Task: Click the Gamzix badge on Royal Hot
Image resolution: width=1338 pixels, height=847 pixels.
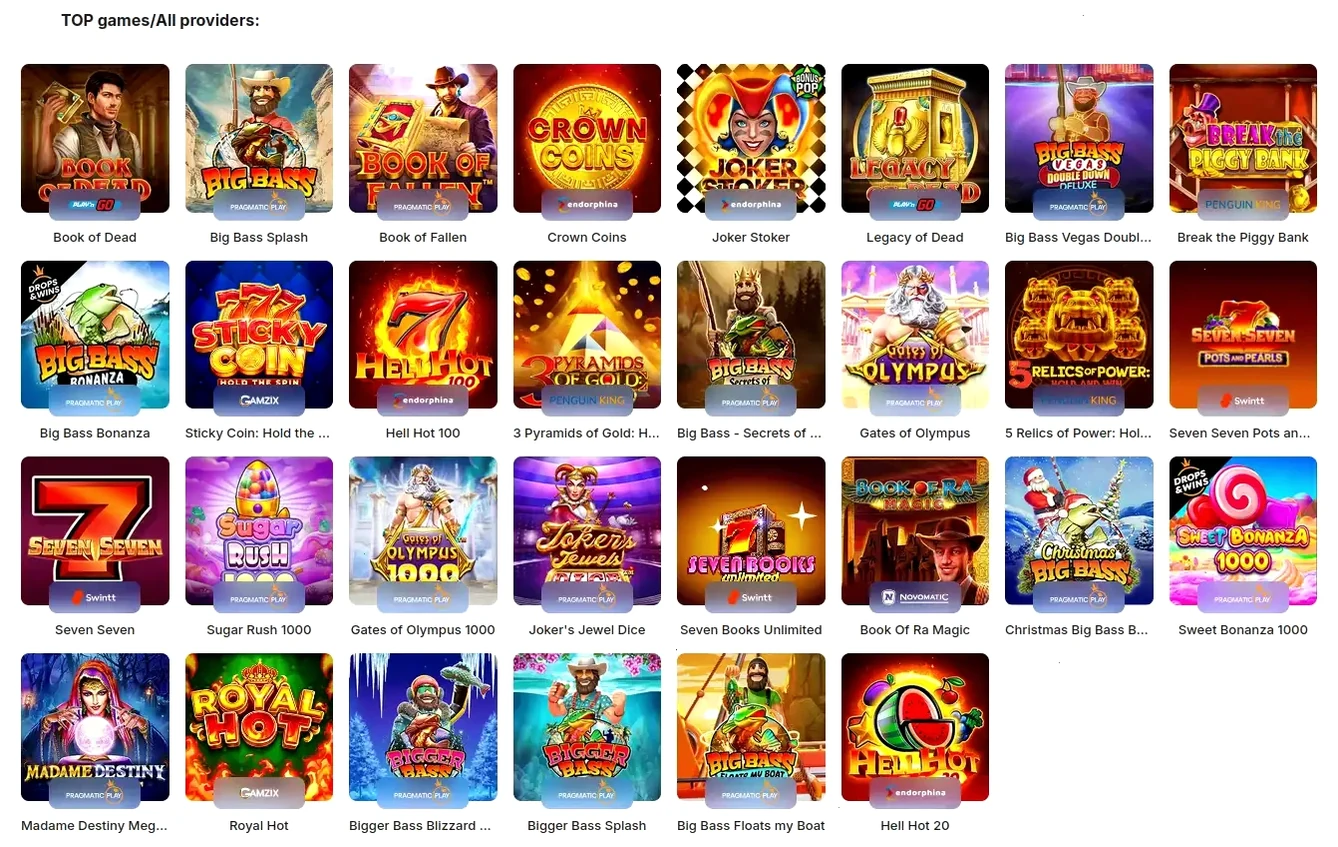Action: pos(259,793)
